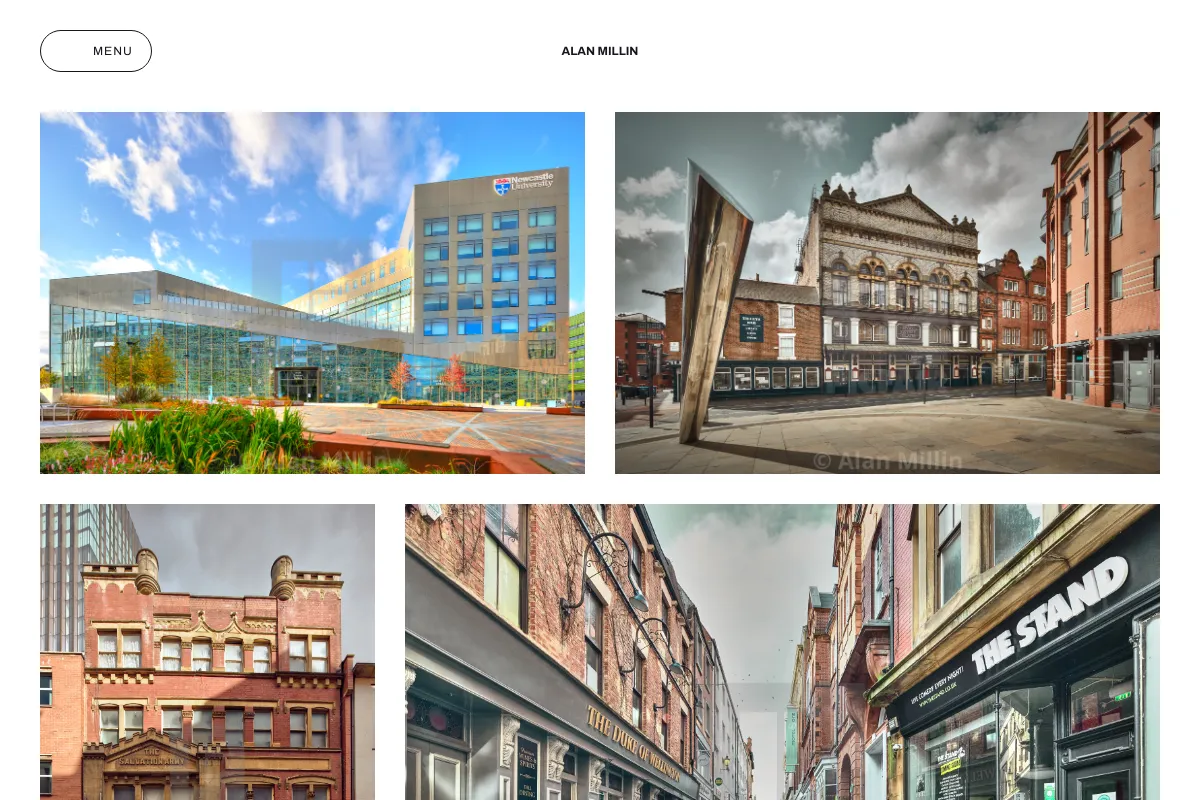Viewport: 1200px width, 800px height.
Task: Select the tall mirrored steel sculpture
Action: click(x=715, y=300)
